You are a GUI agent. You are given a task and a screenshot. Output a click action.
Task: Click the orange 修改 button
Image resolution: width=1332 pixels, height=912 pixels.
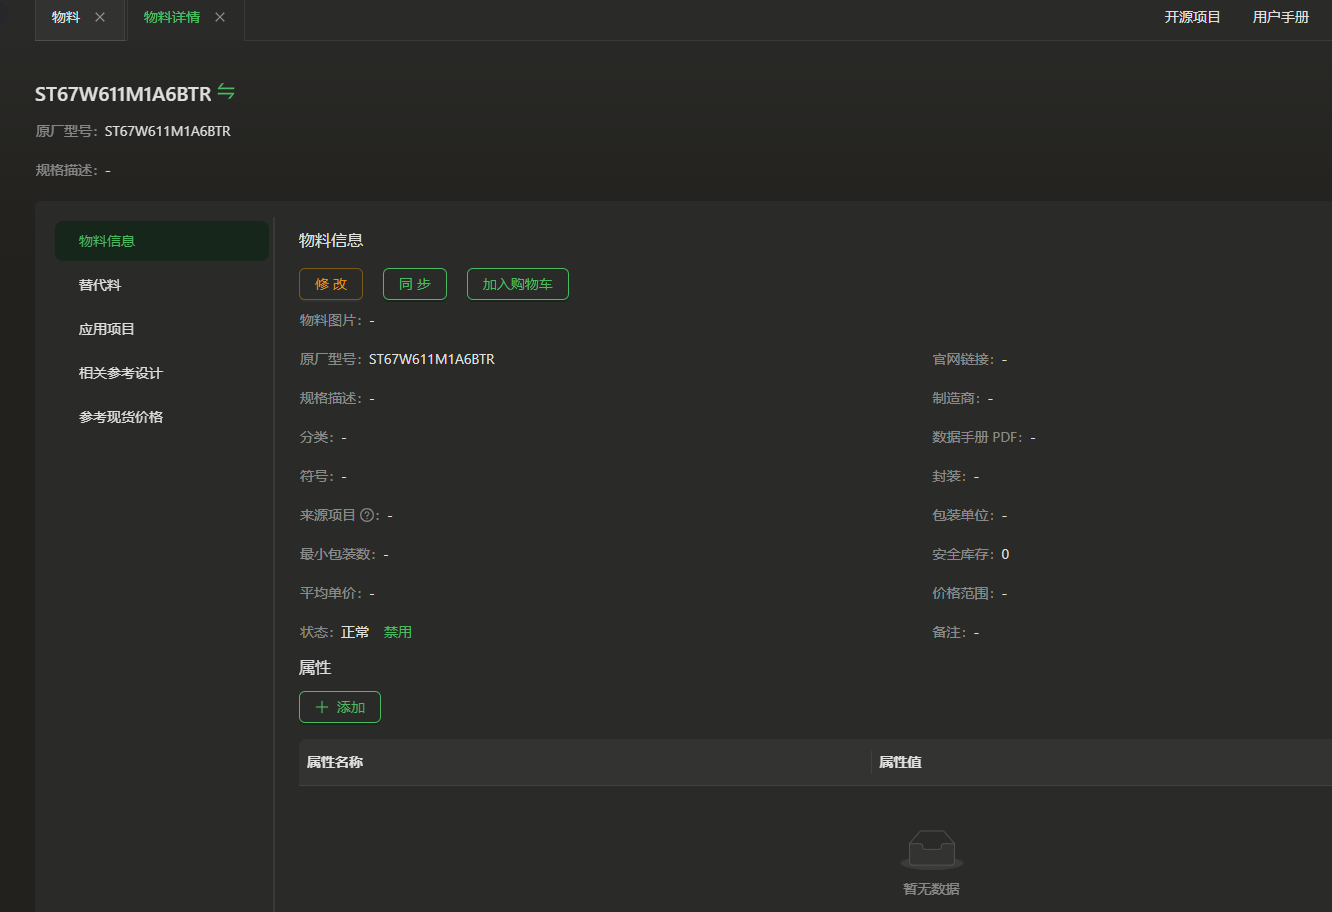331,284
